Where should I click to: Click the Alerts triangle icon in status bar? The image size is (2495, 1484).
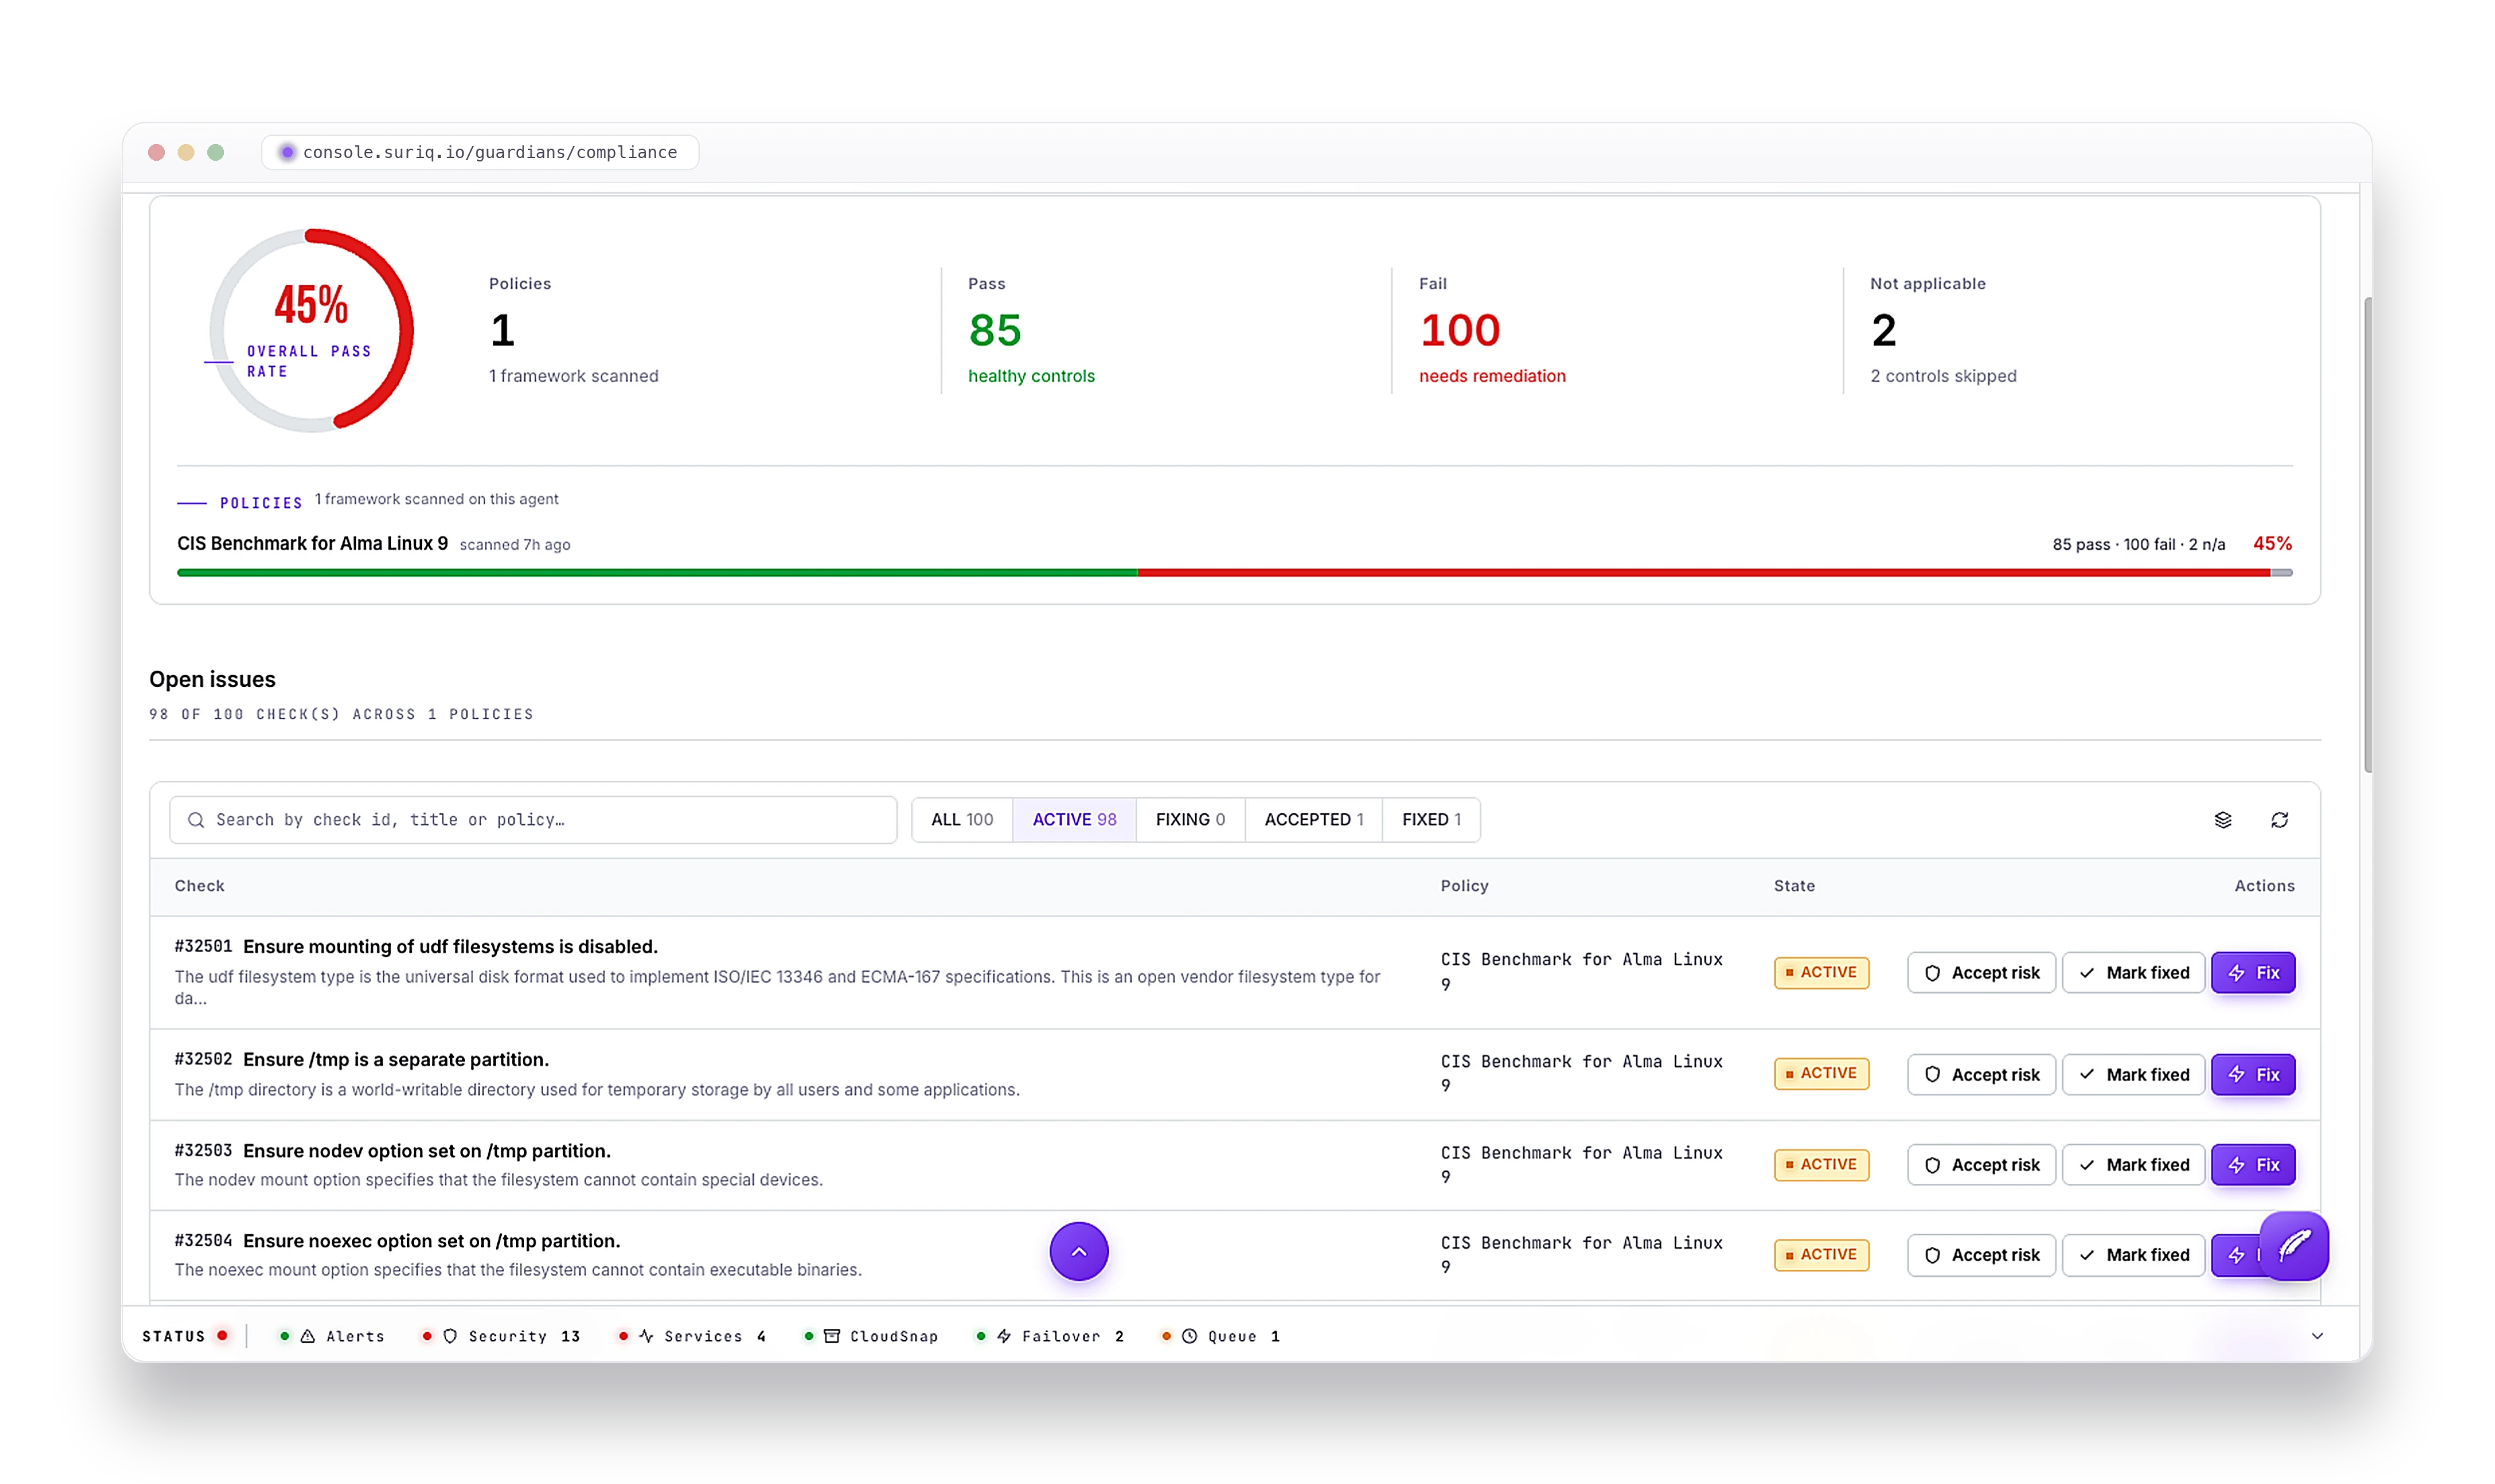click(x=308, y=1336)
